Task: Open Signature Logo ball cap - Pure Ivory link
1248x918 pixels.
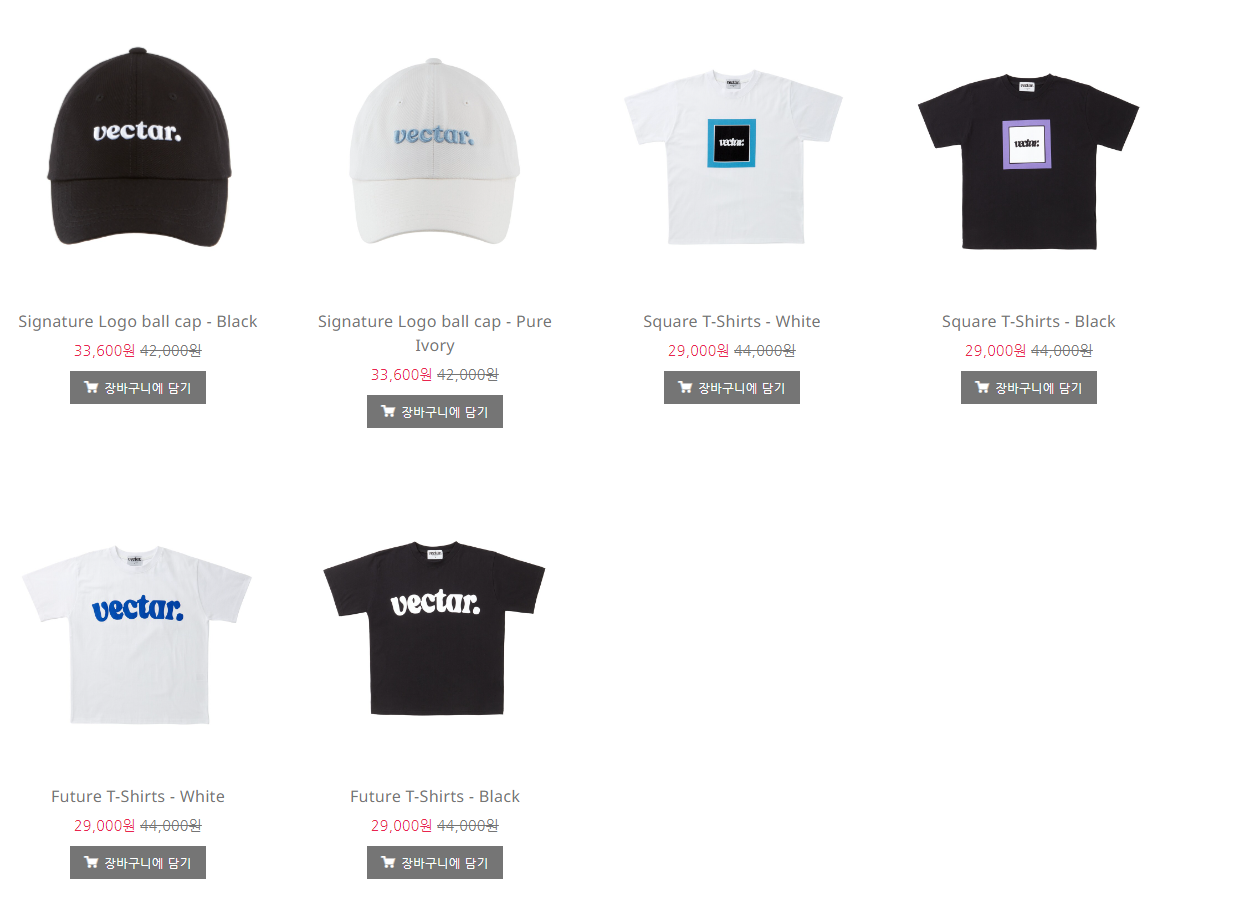Action: pos(435,333)
